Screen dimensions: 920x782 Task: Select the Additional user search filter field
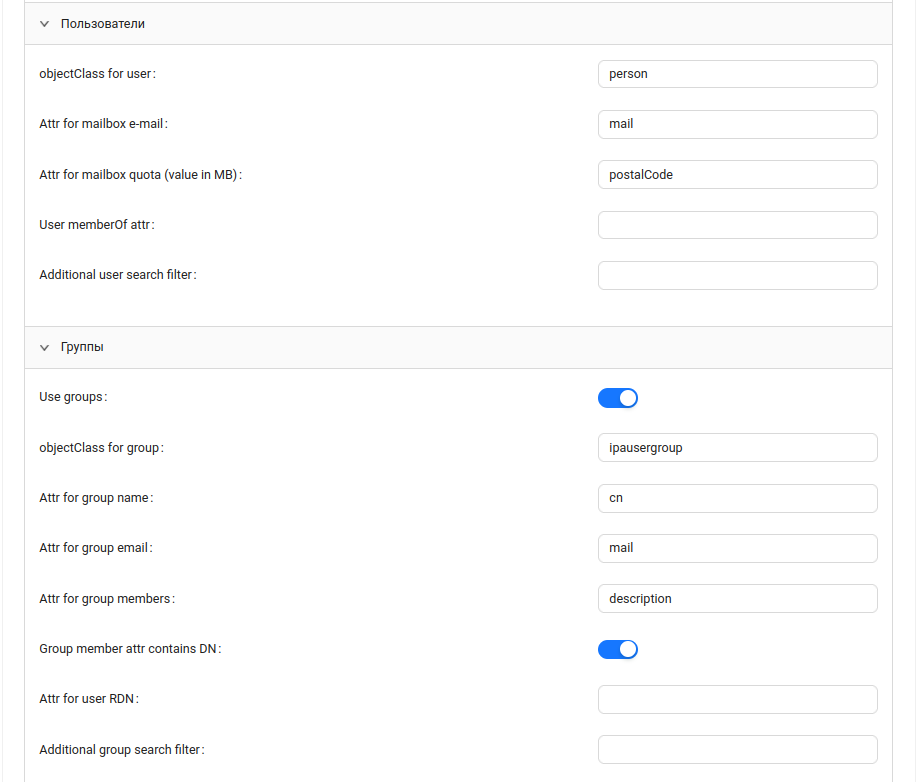(737, 275)
